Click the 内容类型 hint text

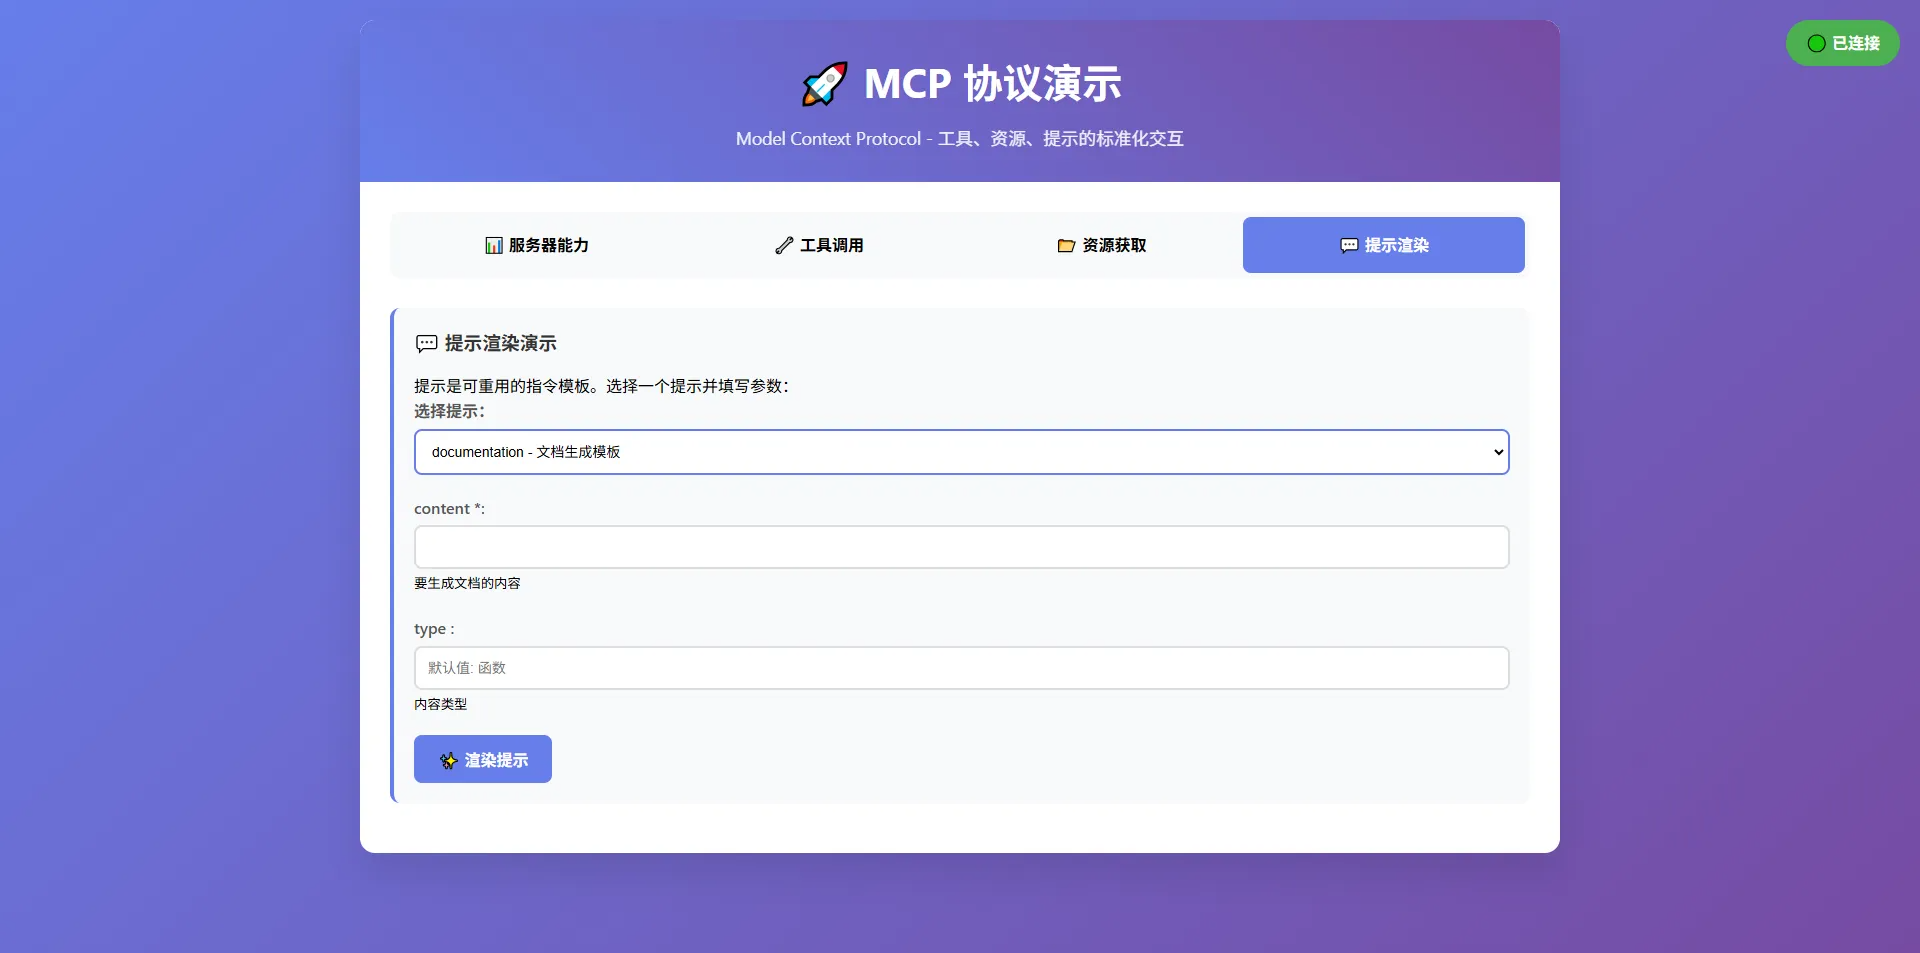(x=440, y=704)
